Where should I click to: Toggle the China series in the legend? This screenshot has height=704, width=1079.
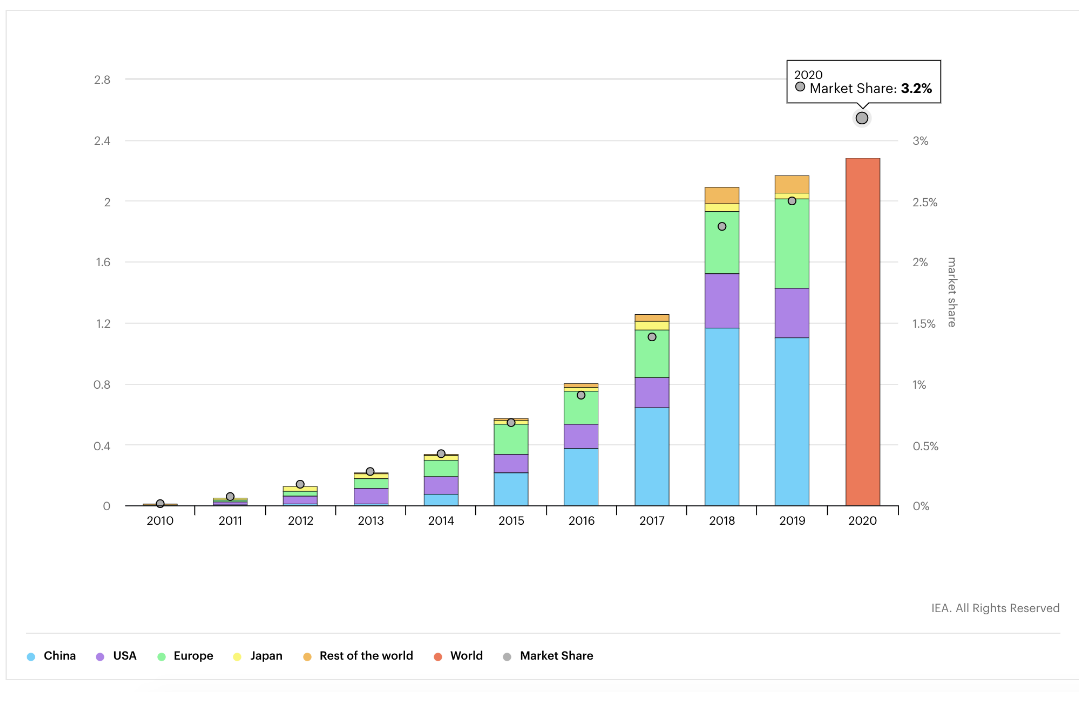52,656
